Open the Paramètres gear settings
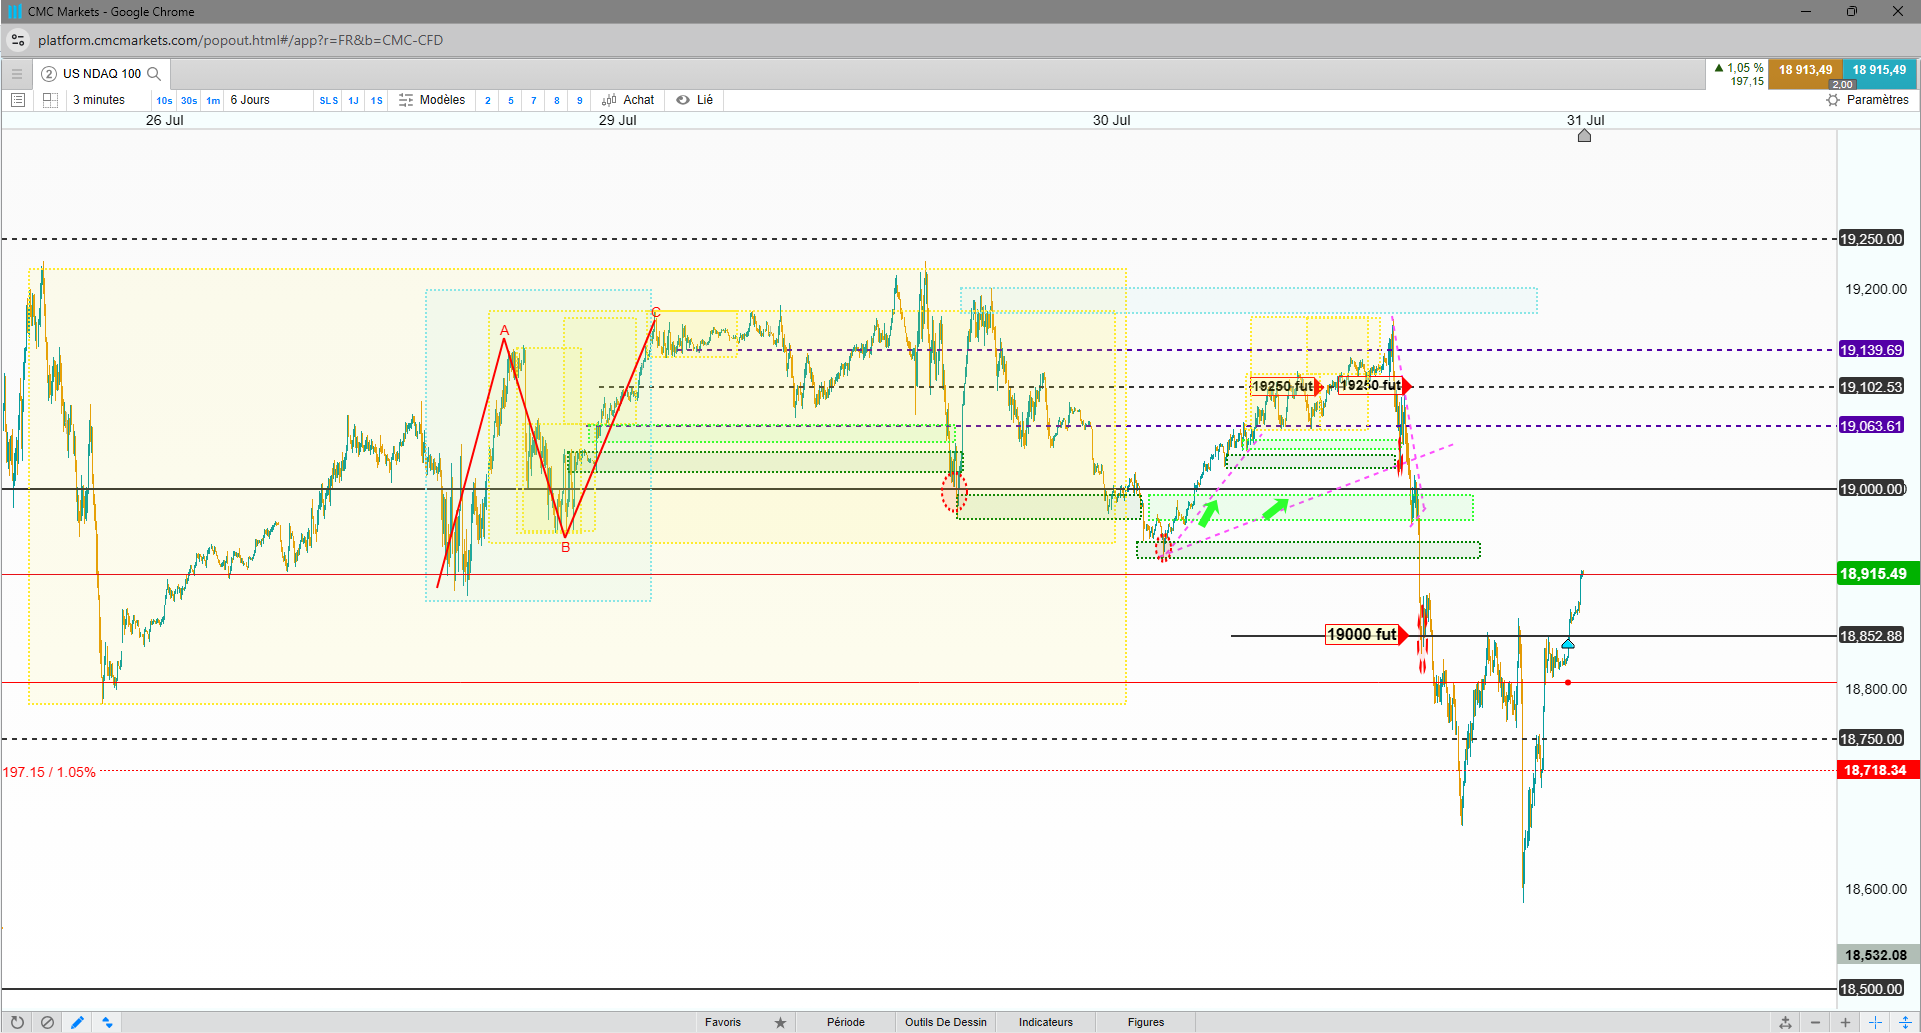Screen dimensions: 1921x1033 pos(1867,100)
